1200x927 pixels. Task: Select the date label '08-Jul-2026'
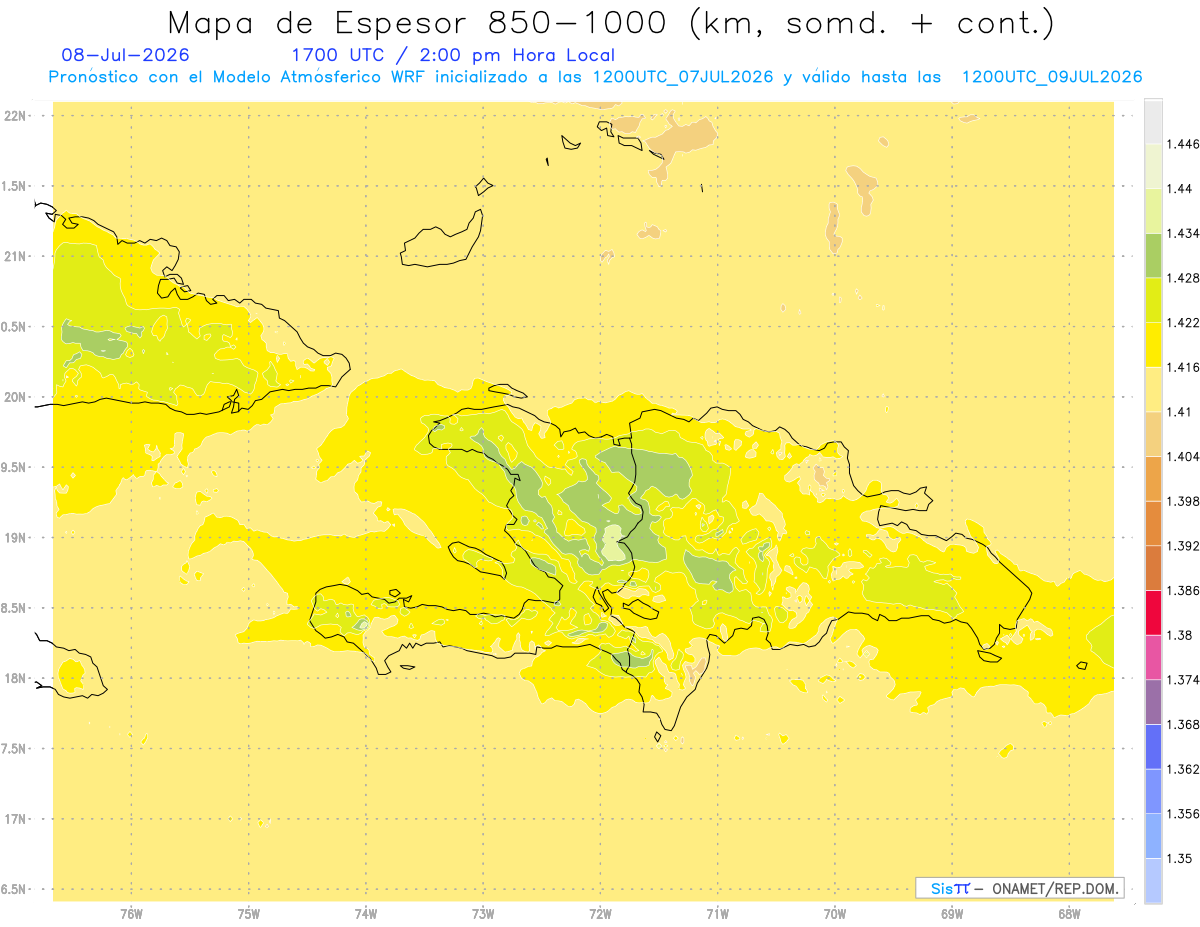(125, 55)
